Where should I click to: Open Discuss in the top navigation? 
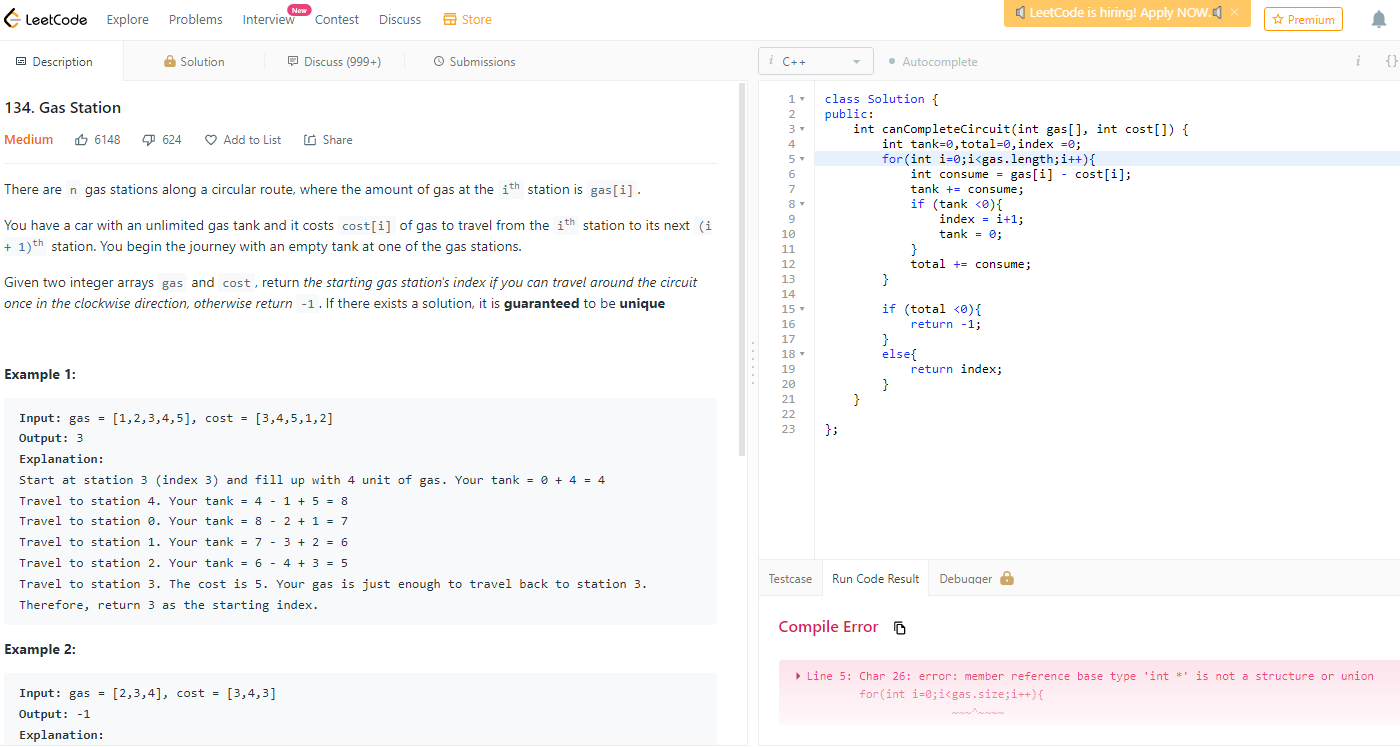[400, 19]
